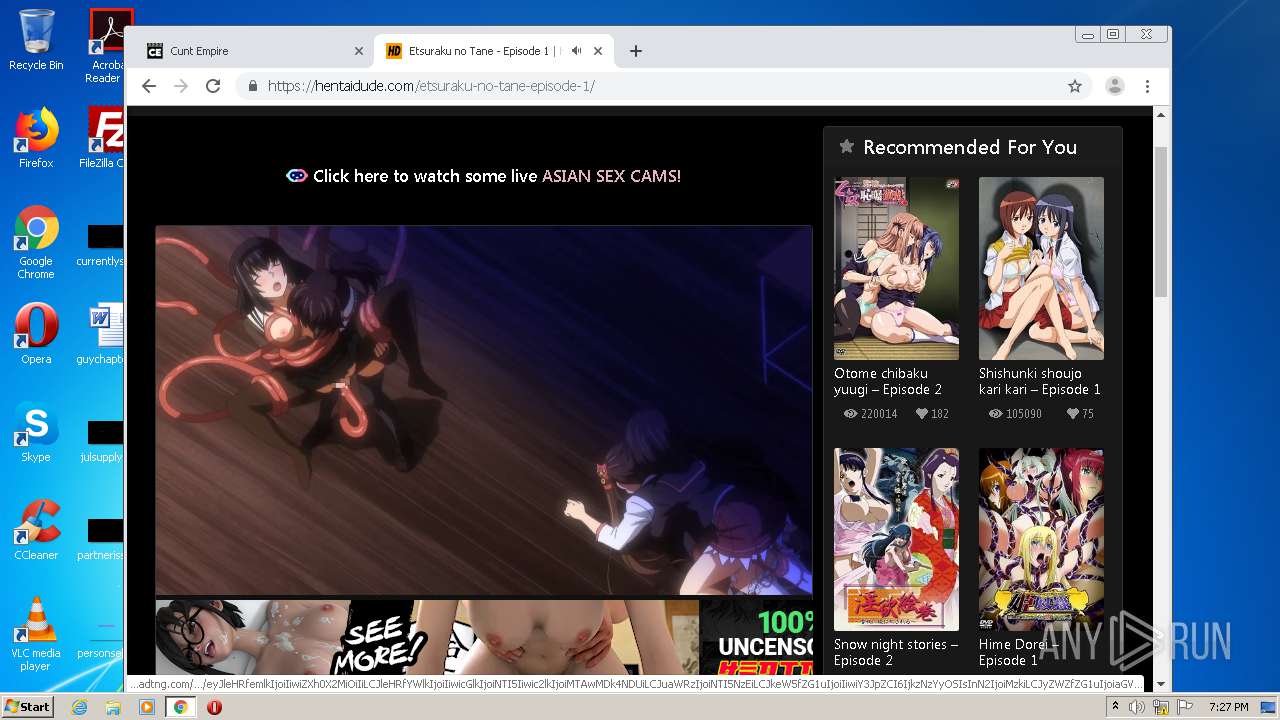Switch to the Cunt Empire tab

pos(255,51)
